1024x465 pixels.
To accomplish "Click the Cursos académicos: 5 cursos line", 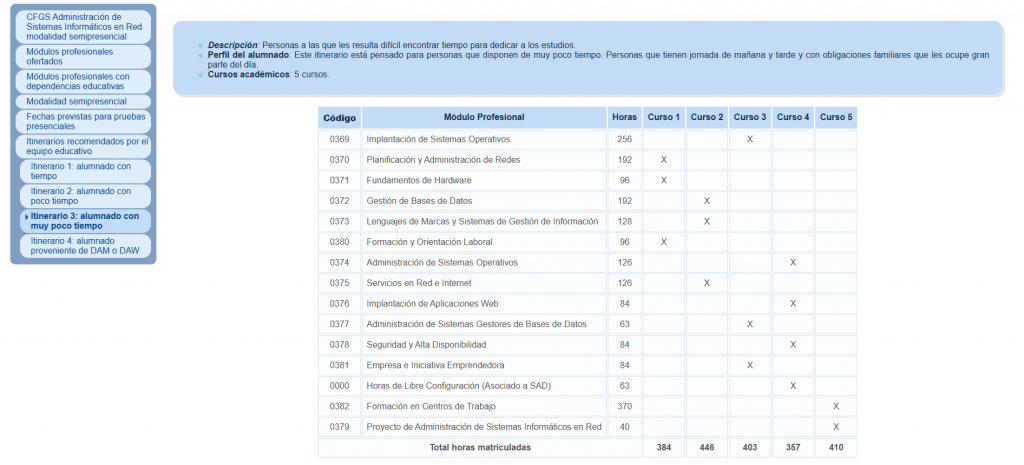I will click(268, 74).
